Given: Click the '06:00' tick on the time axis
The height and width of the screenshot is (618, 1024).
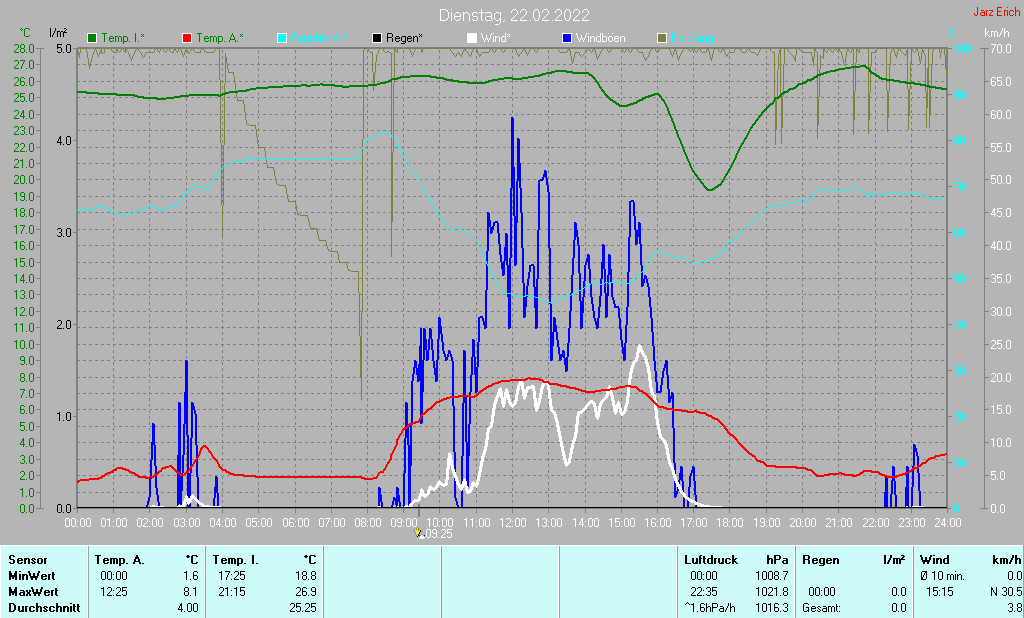Looking at the screenshot, I should point(295,523).
